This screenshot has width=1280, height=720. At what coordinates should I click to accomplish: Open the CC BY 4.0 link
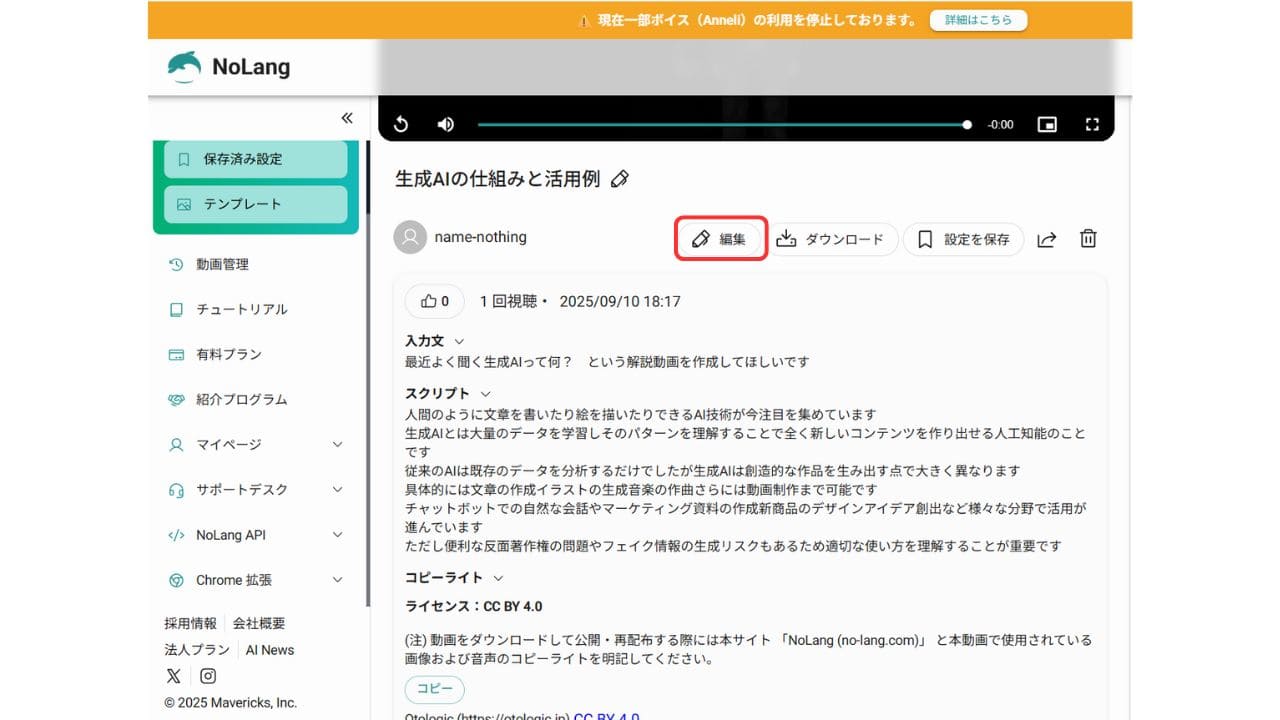tap(606, 715)
